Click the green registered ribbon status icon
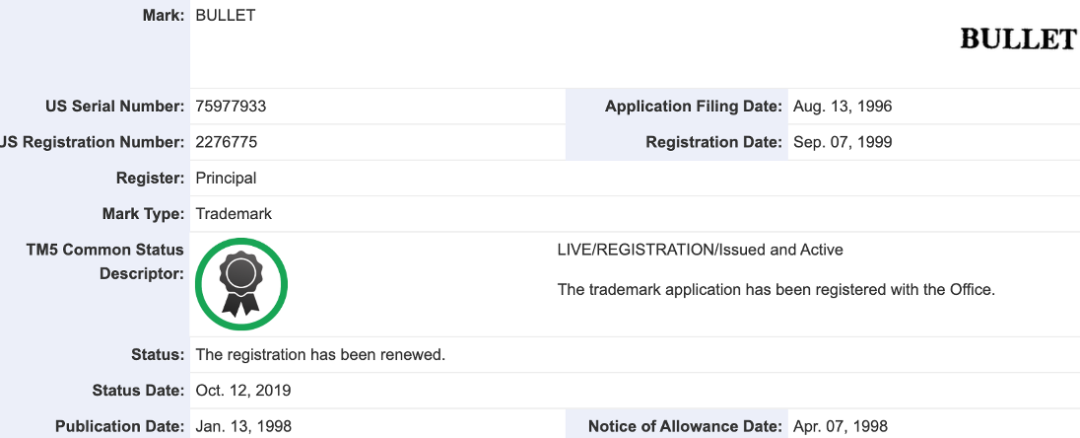The width and height of the screenshot is (1080, 438). click(241, 284)
